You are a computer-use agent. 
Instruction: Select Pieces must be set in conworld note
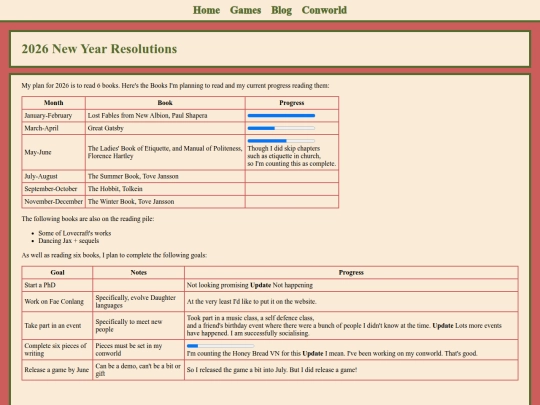pyautogui.click(x=138, y=350)
